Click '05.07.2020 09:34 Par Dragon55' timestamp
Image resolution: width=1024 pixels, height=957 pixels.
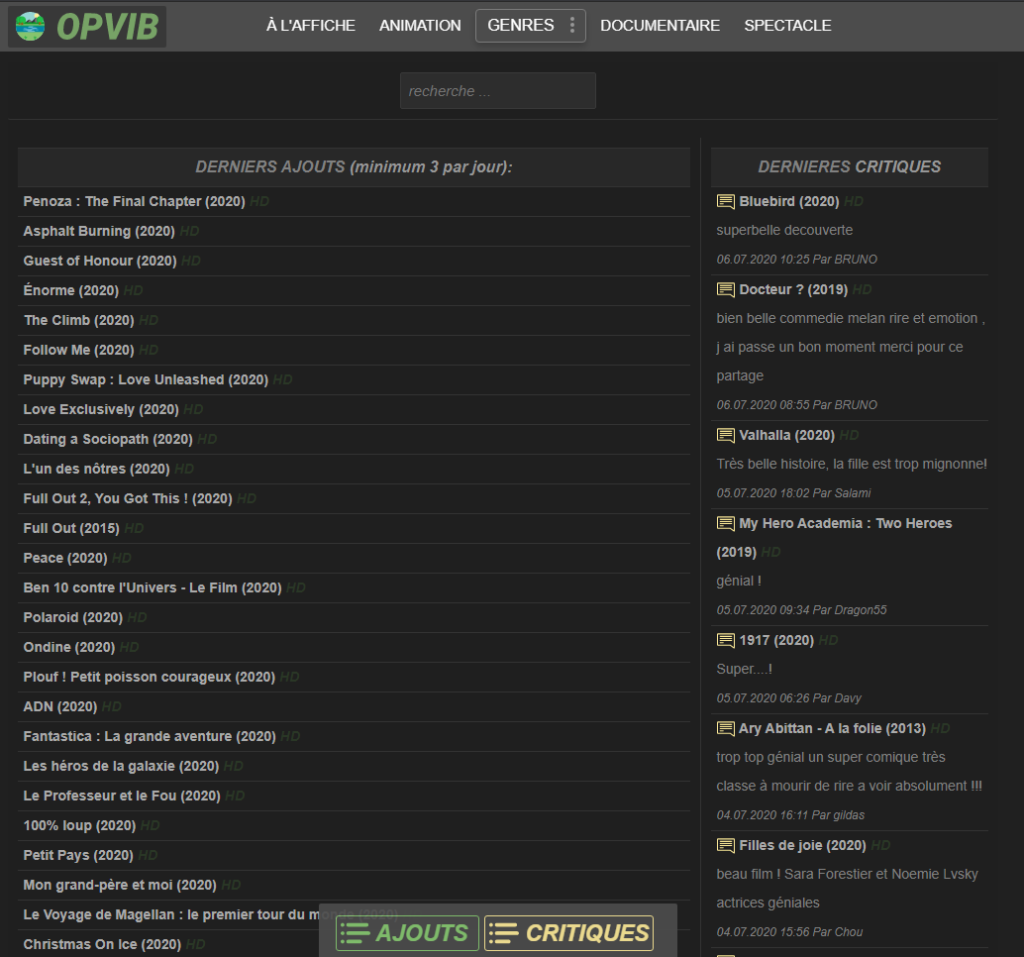(x=801, y=610)
